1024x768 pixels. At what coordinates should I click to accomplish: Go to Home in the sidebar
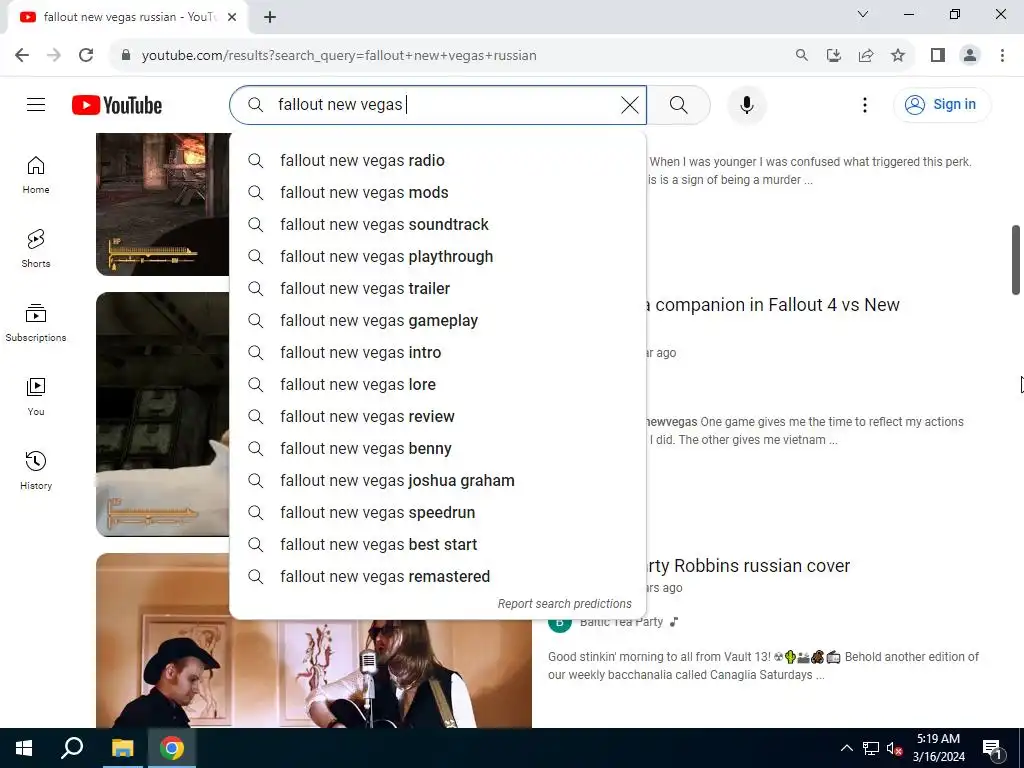point(36,175)
